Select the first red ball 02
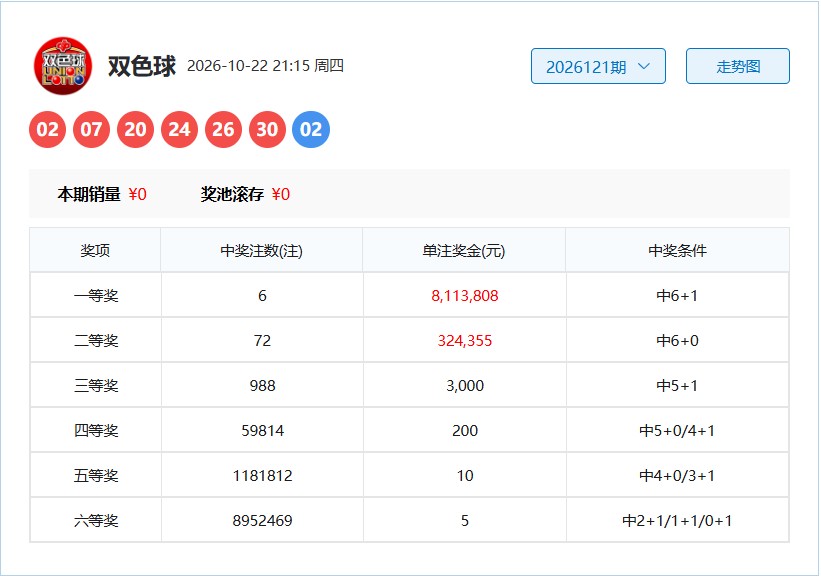 [48, 129]
